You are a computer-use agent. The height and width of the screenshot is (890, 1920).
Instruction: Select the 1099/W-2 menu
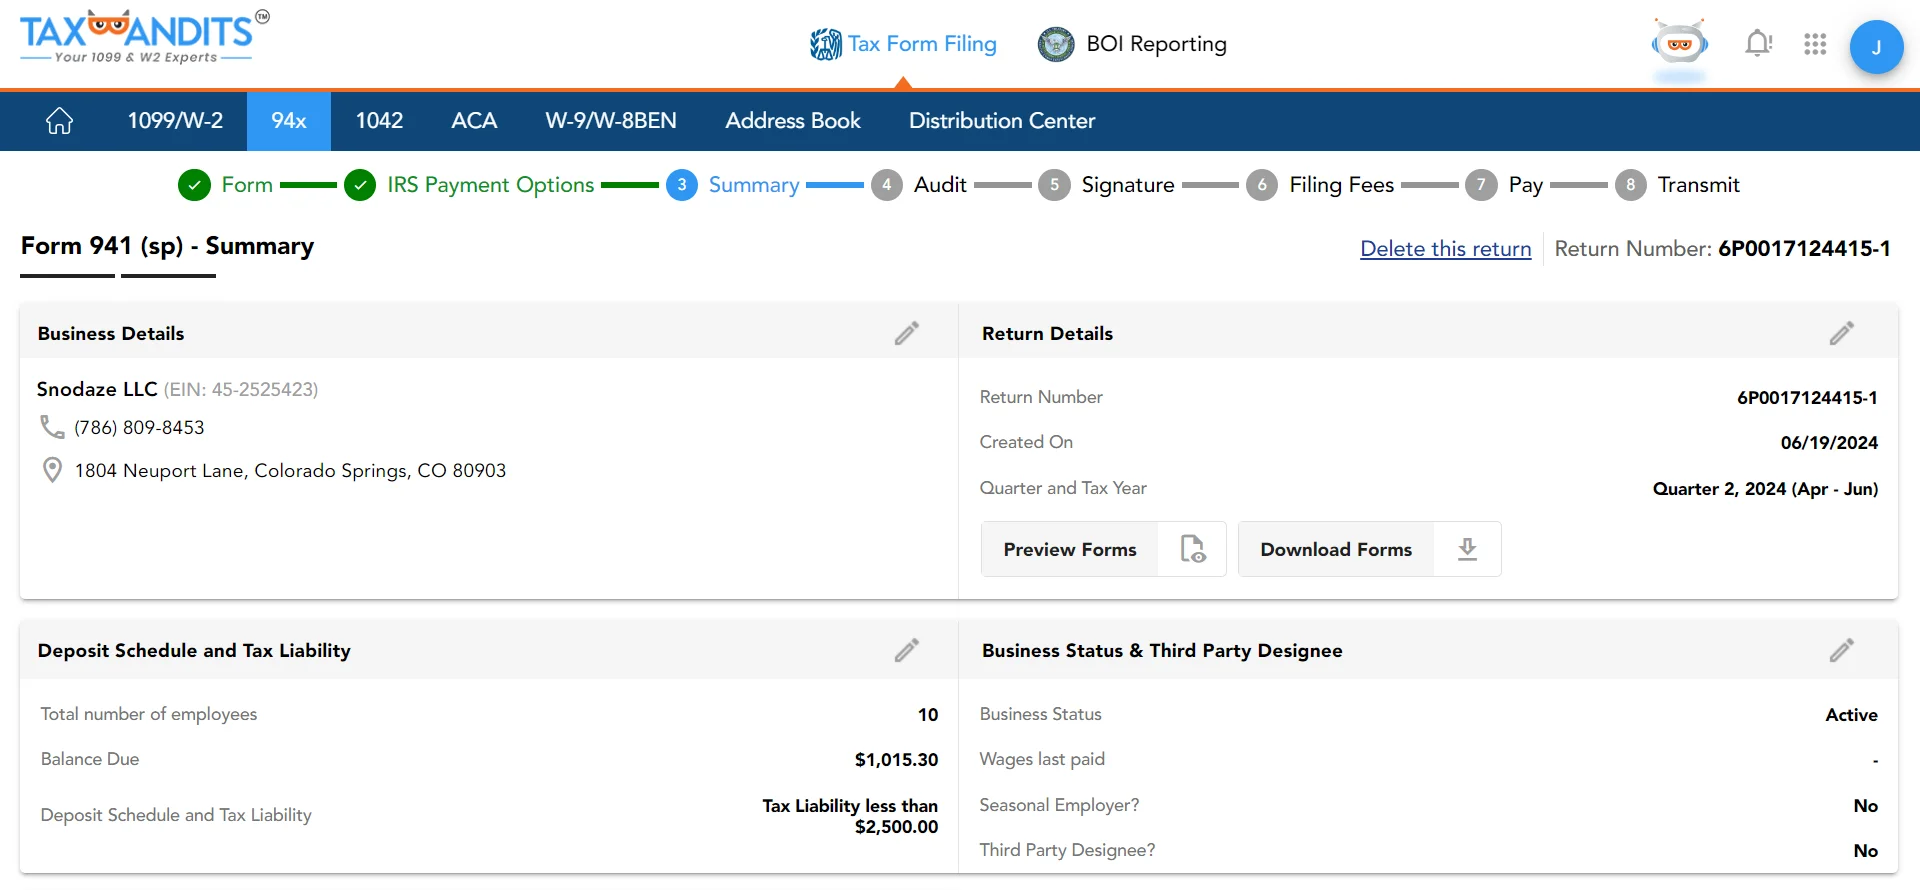click(175, 121)
